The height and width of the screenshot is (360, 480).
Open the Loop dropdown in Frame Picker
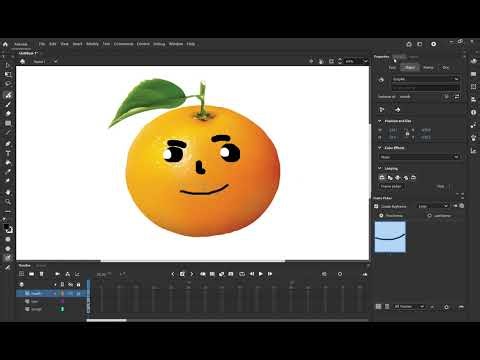coord(433,206)
